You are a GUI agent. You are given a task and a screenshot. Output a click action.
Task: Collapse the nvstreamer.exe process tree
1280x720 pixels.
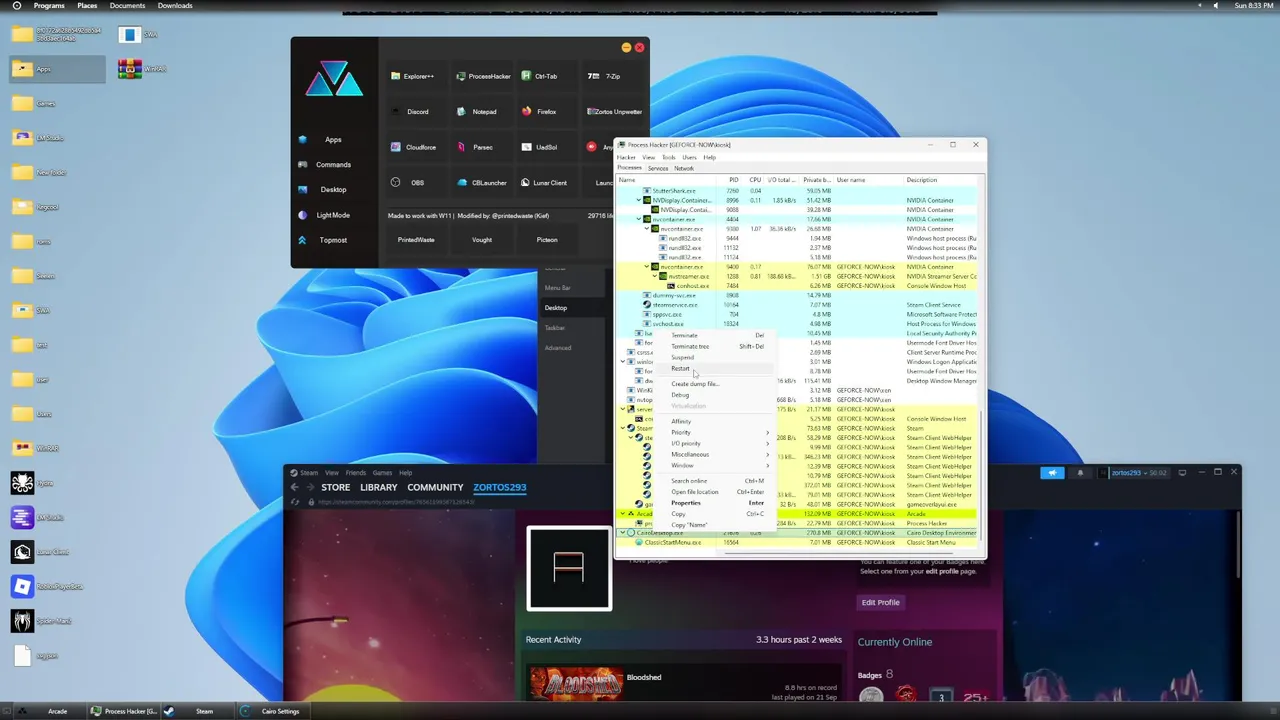coord(655,276)
